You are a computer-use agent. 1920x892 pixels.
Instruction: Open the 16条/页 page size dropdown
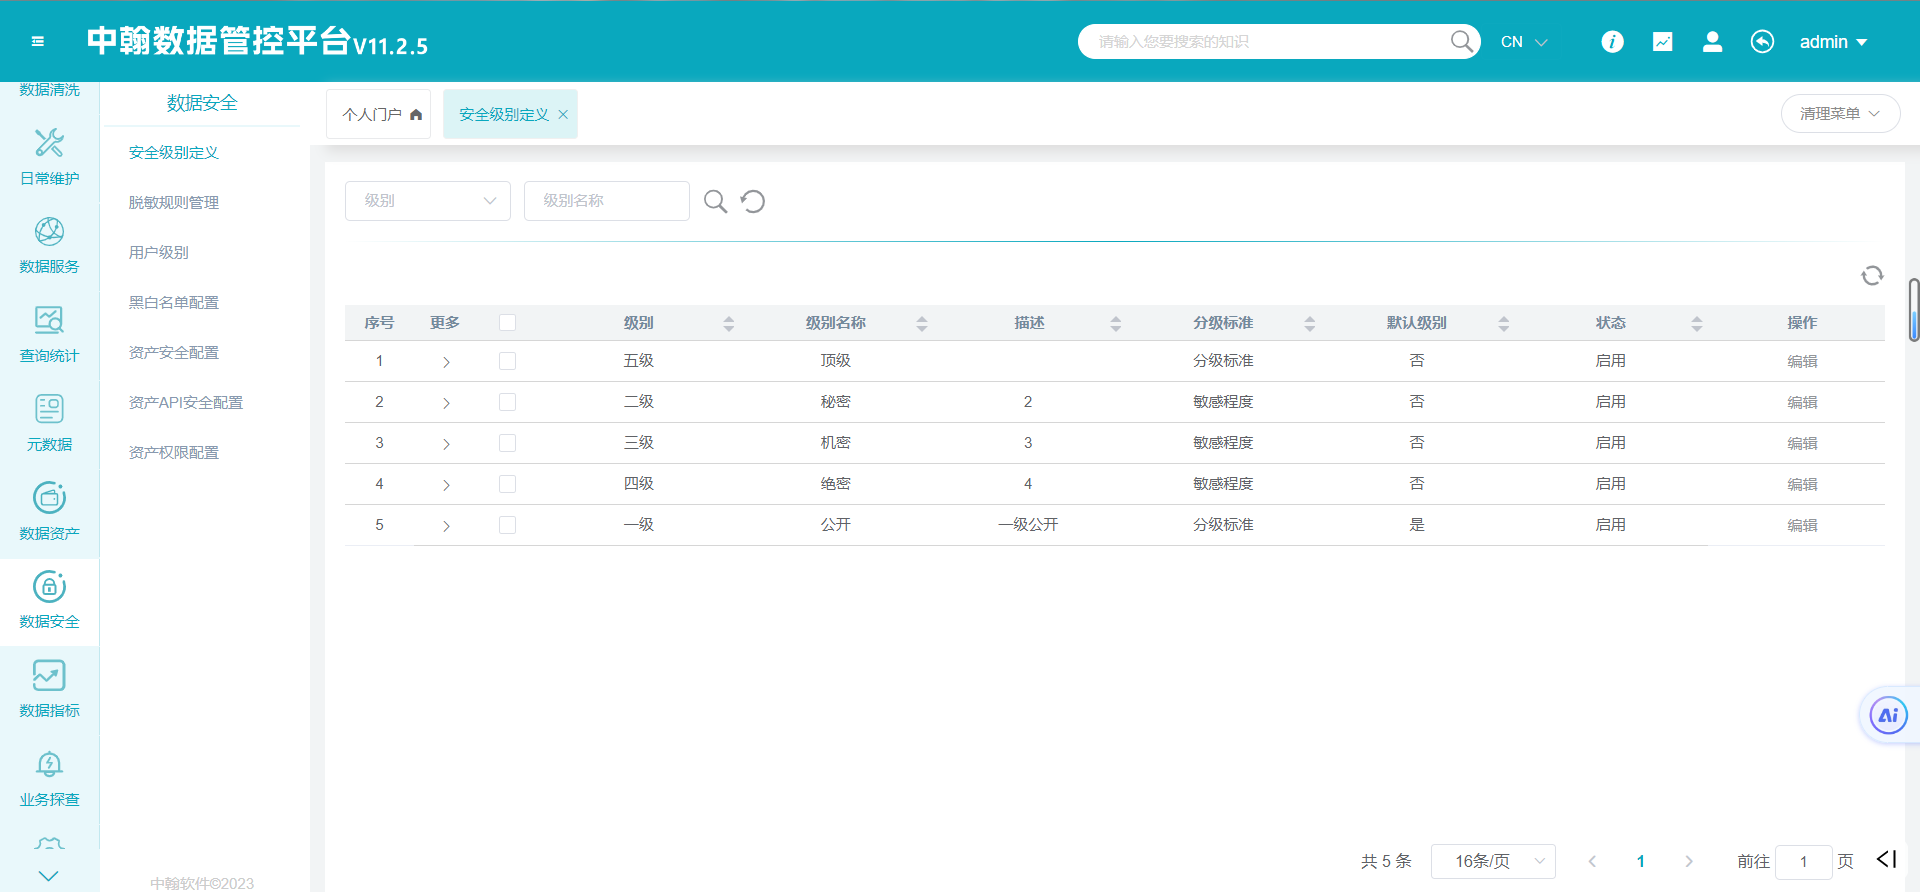(1493, 861)
